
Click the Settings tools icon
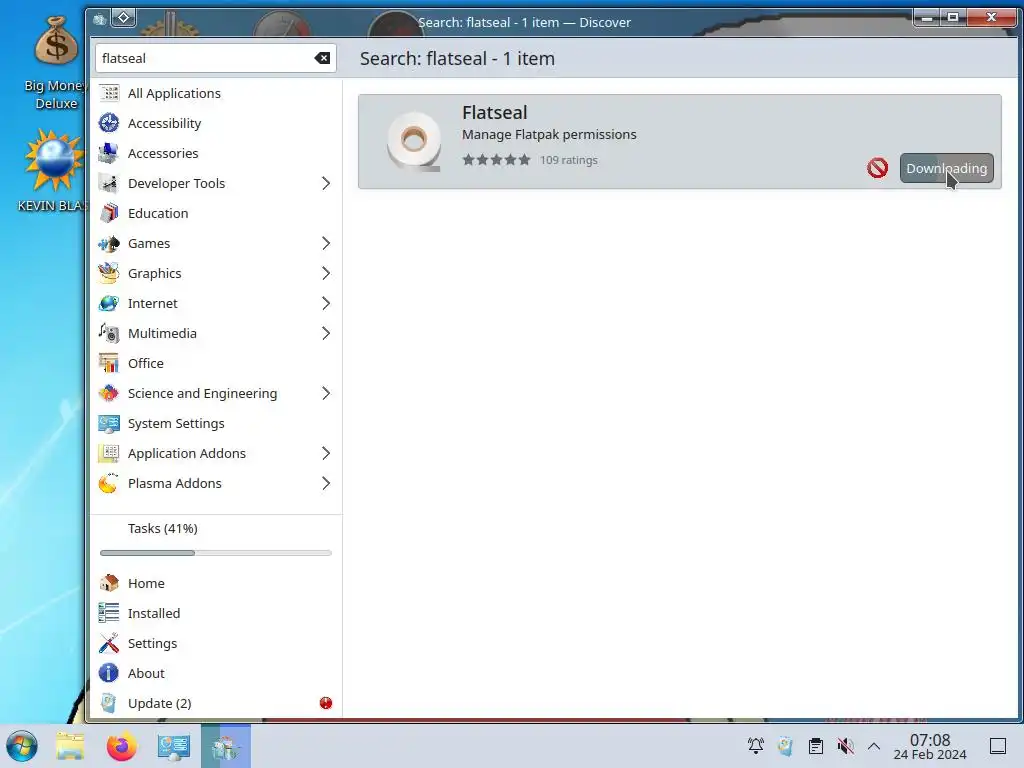coord(109,643)
